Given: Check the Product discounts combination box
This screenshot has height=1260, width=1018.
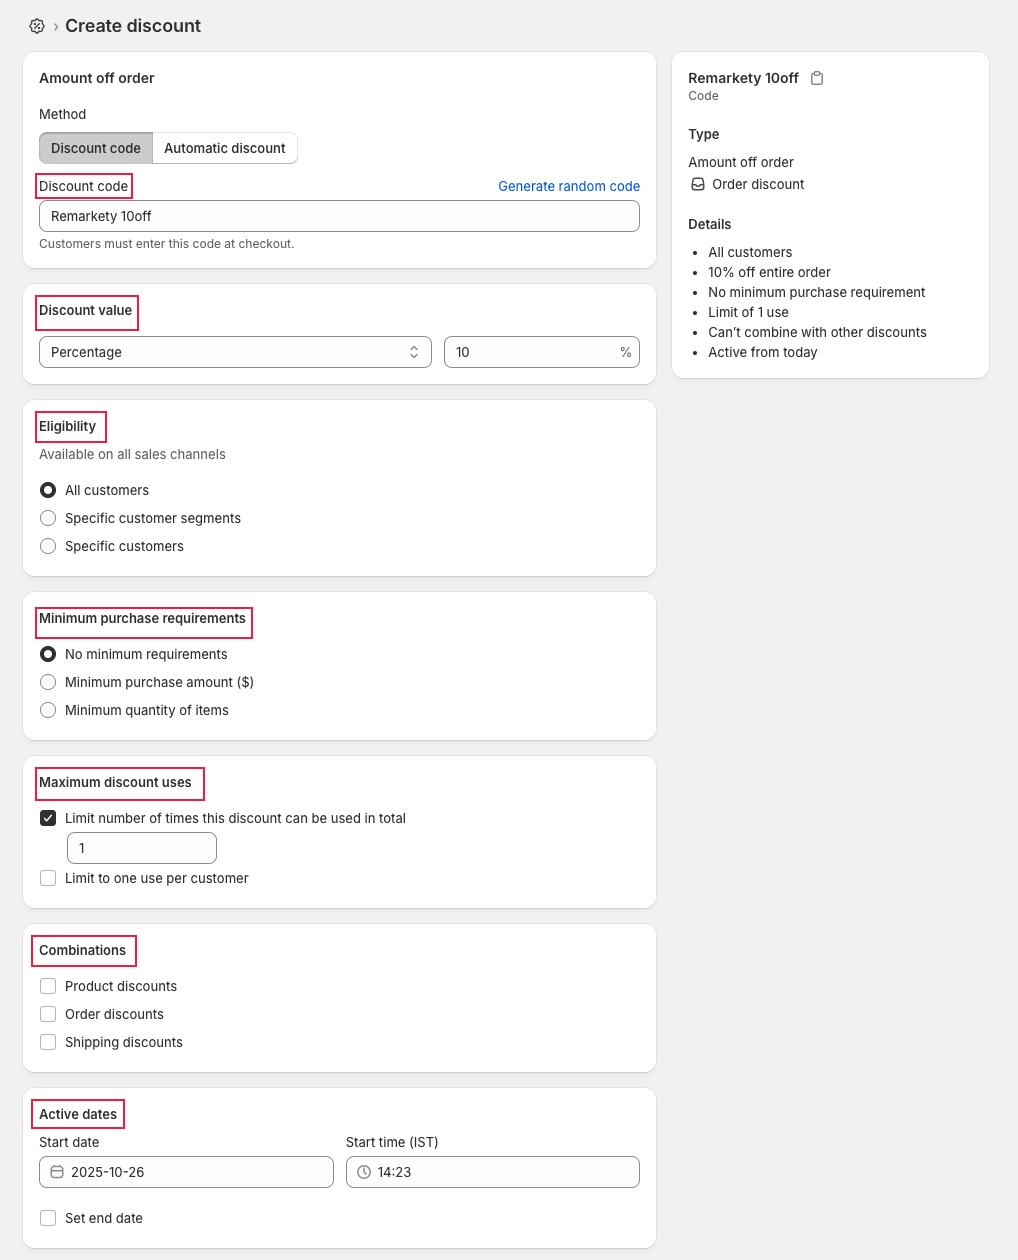Looking at the screenshot, I should pos(48,986).
